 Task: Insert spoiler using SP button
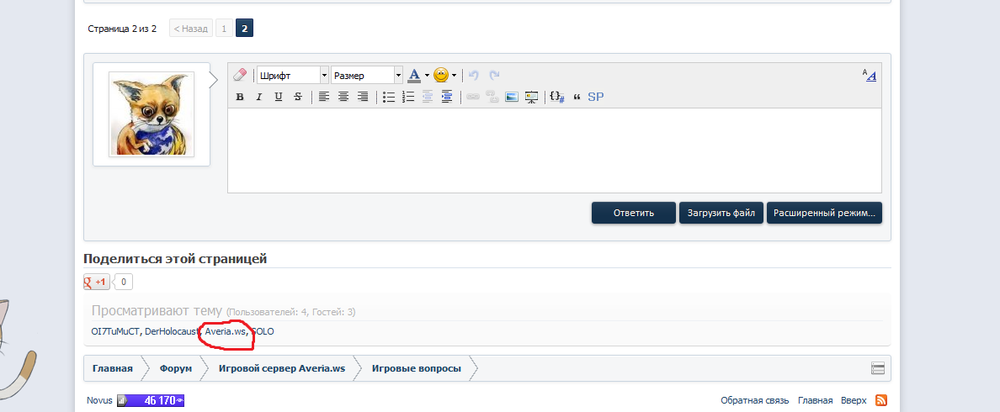click(x=596, y=97)
